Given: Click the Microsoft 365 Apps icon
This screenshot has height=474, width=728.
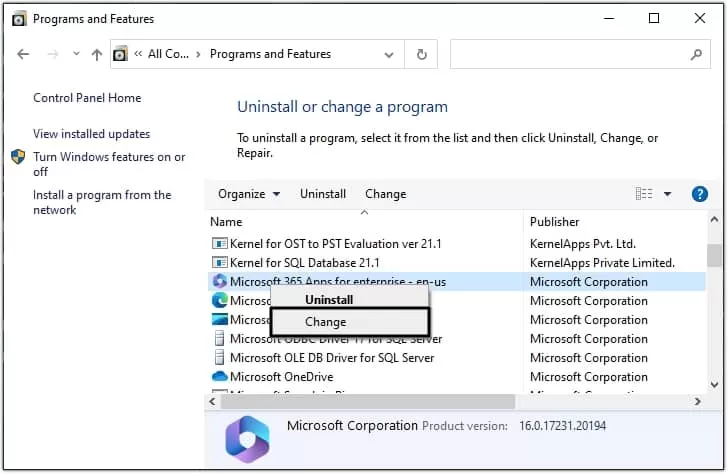Looking at the screenshot, I should 220,281.
